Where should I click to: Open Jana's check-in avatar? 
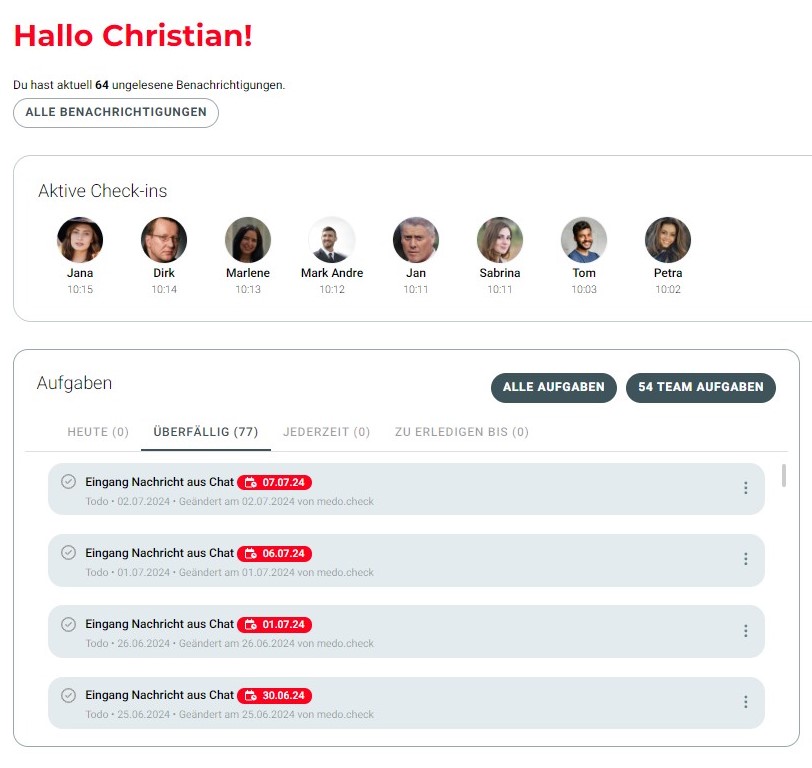(x=80, y=240)
